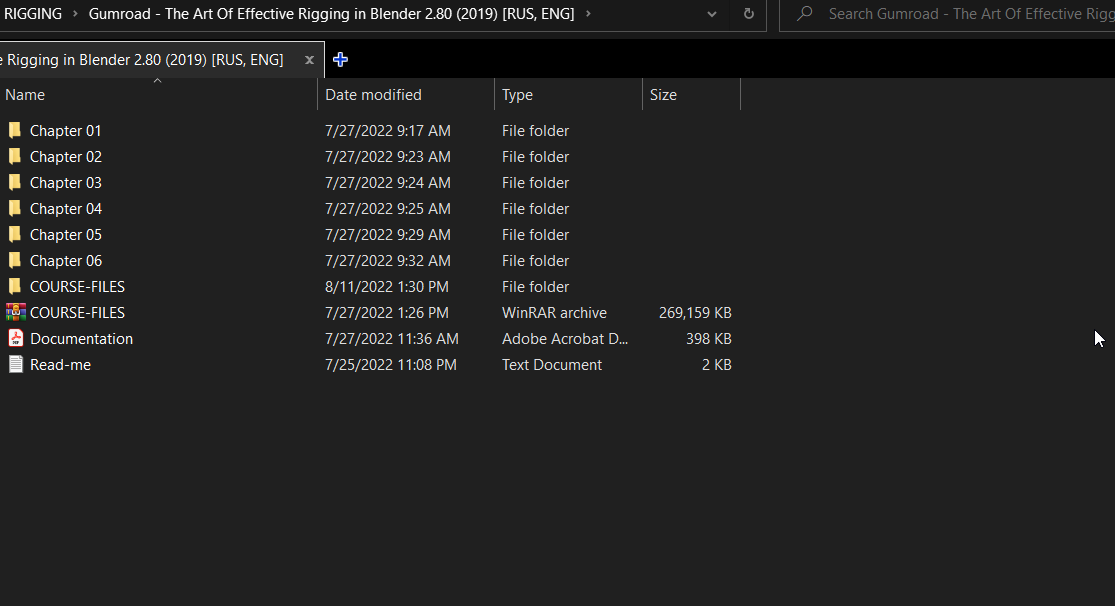Open the Chapter 06 folder
Image resolution: width=1115 pixels, height=606 pixels.
coord(65,260)
